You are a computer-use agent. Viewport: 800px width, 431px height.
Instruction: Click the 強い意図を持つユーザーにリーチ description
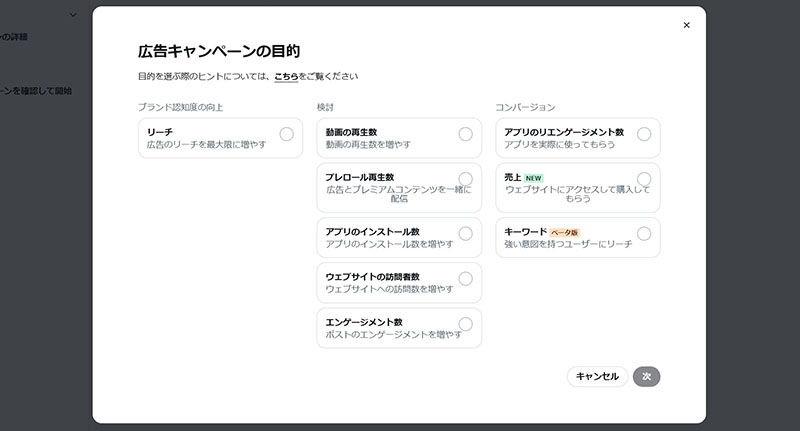[568, 244]
